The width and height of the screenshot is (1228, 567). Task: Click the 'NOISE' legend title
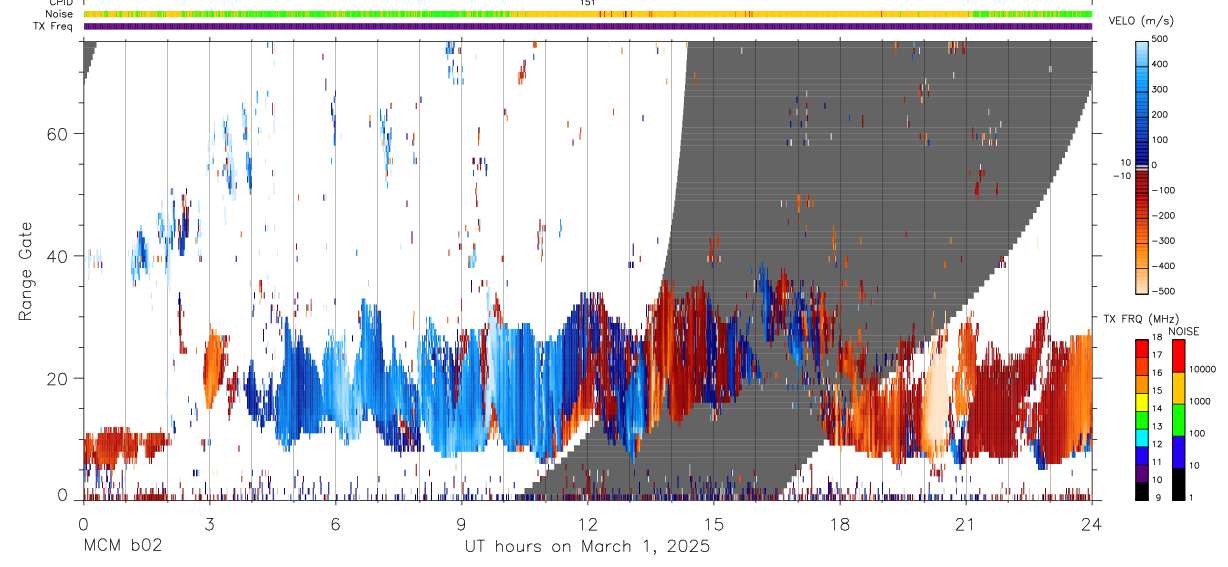(x=1185, y=331)
